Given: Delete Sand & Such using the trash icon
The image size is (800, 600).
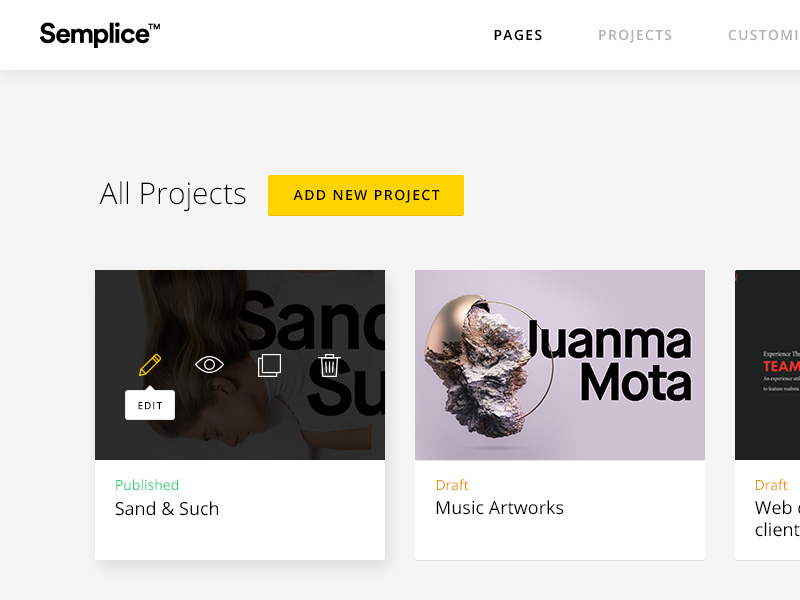Looking at the screenshot, I should point(329,365).
